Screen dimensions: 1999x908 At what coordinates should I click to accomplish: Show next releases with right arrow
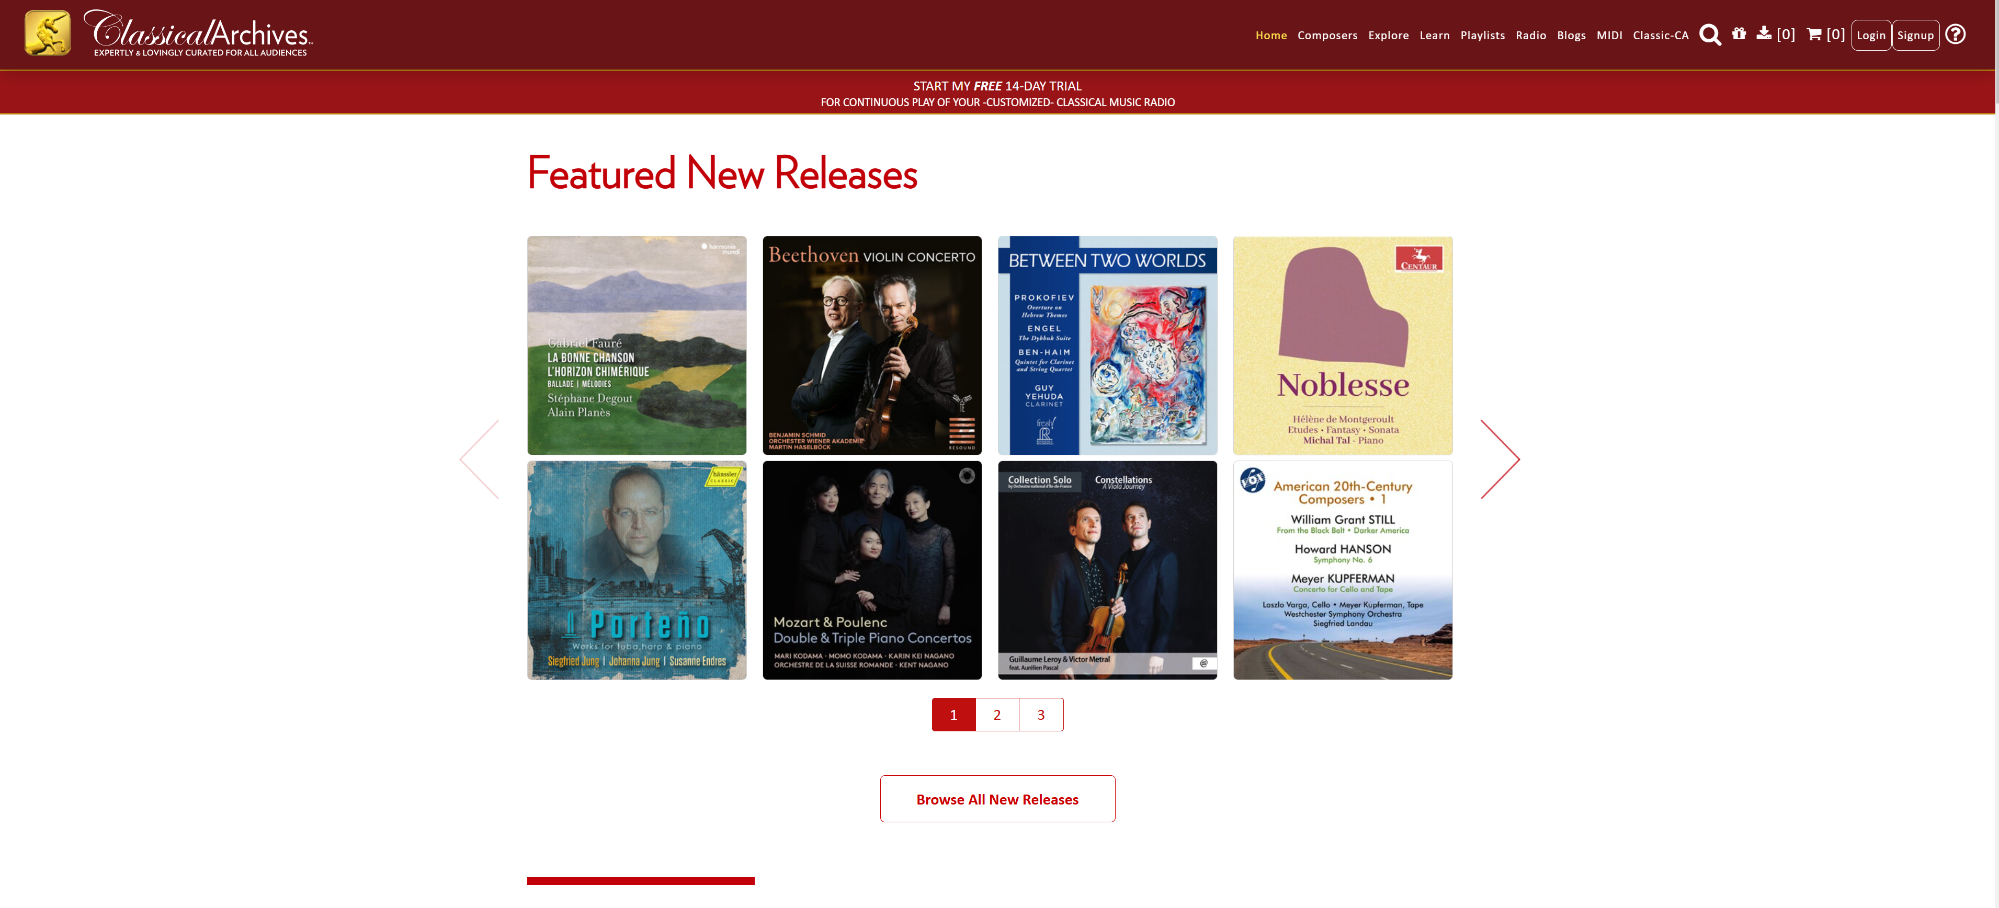click(x=1500, y=459)
